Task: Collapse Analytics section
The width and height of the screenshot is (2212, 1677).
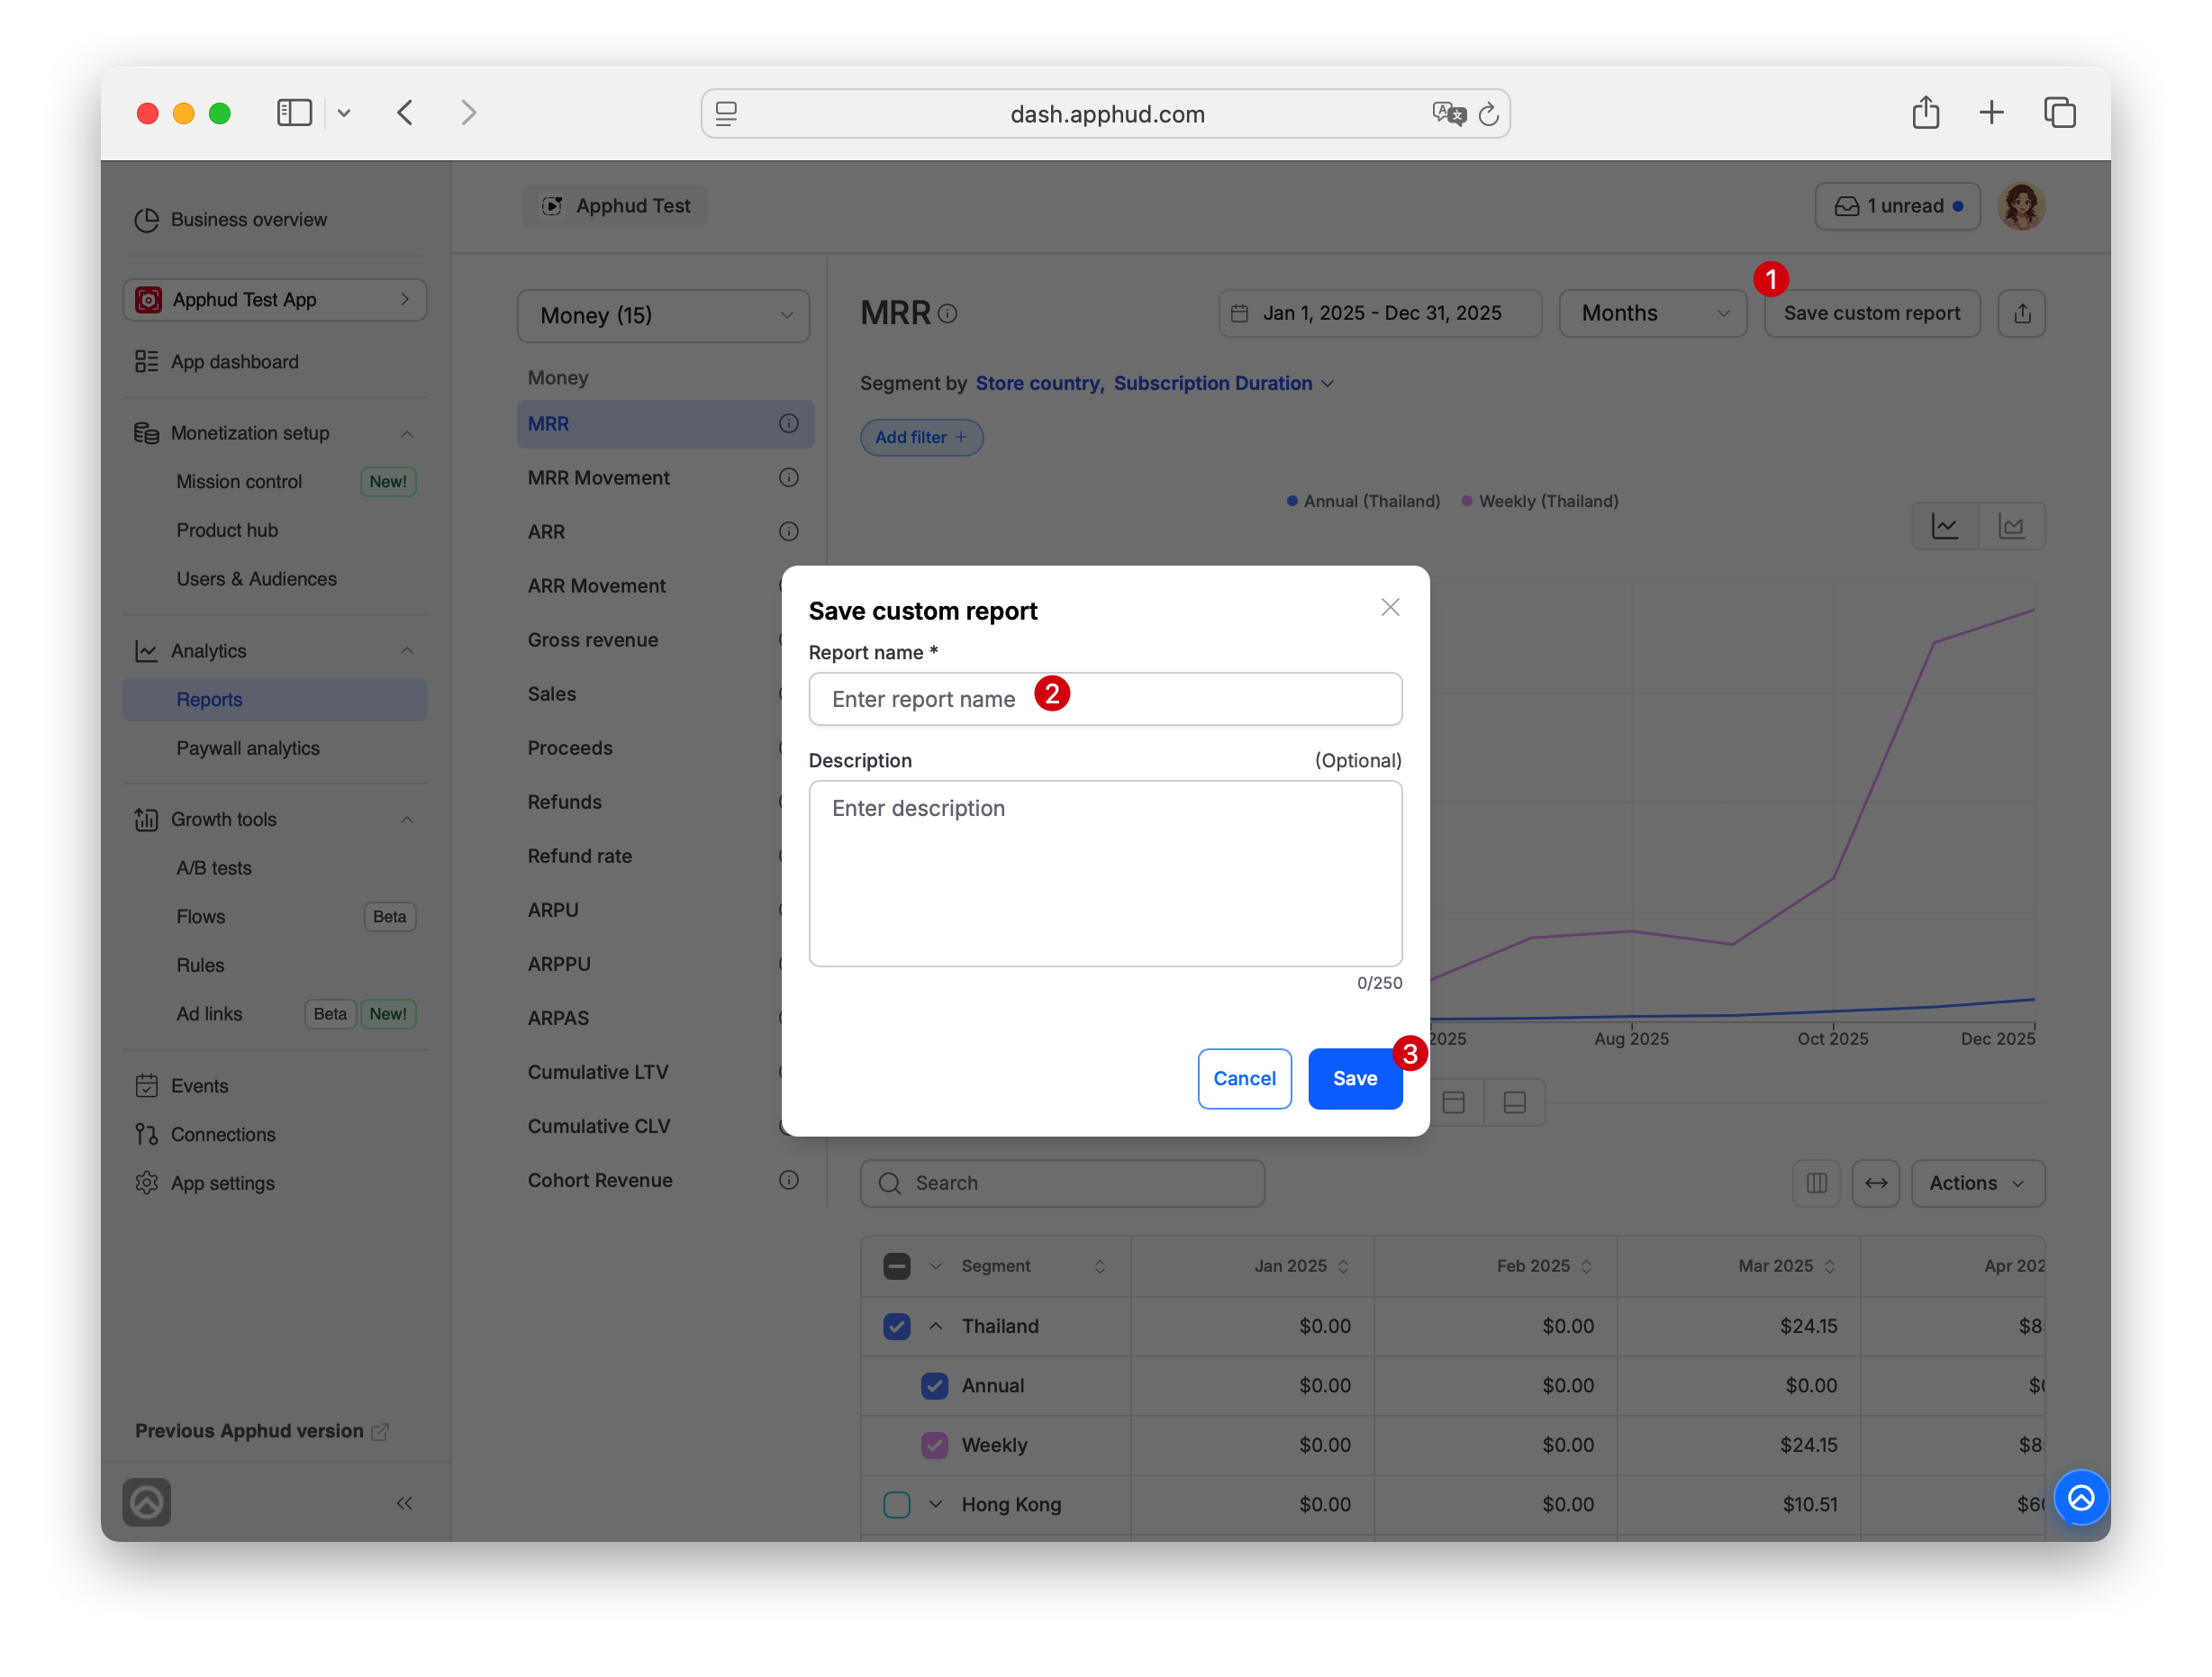Action: click(407, 651)
